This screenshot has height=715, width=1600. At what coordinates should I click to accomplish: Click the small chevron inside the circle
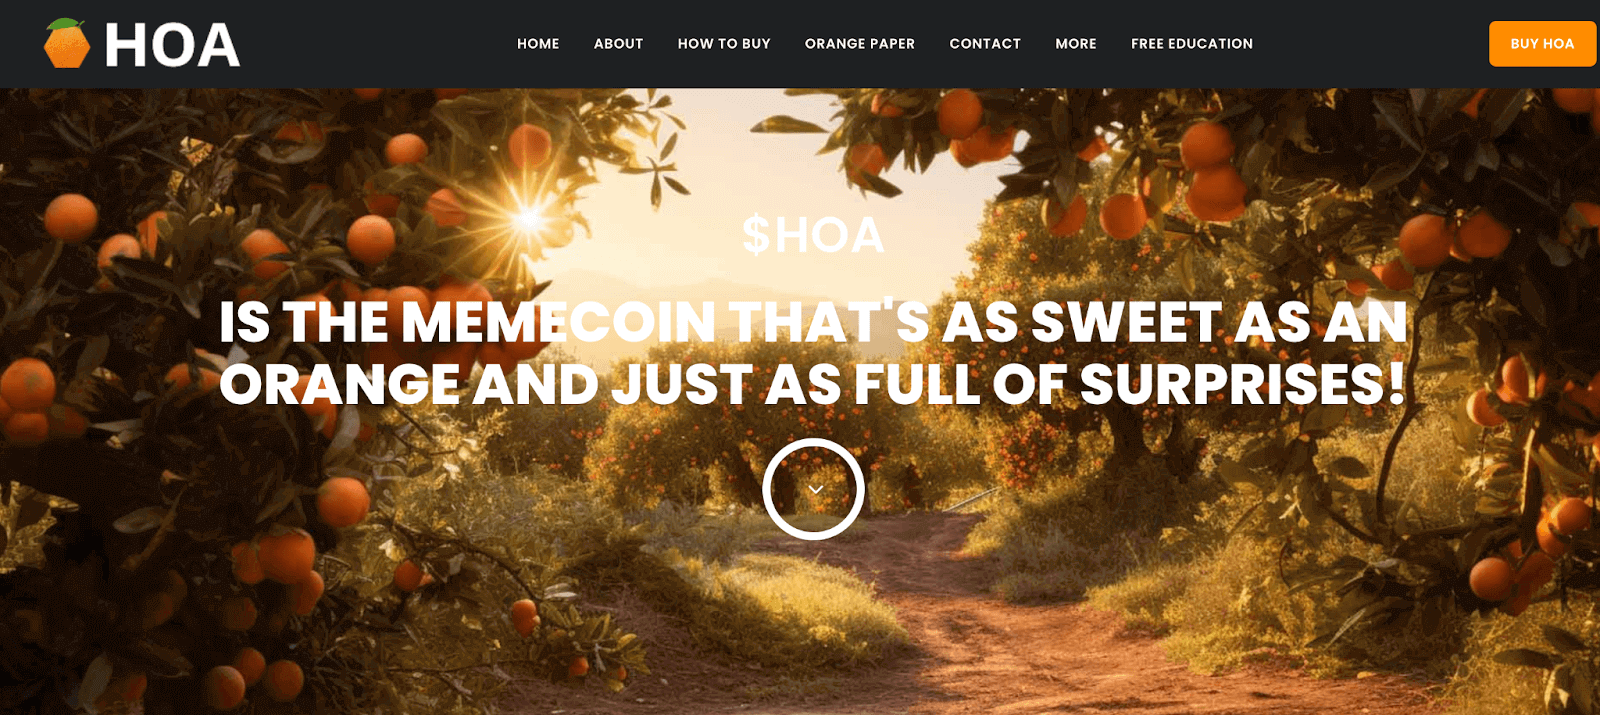pos(816,489)
